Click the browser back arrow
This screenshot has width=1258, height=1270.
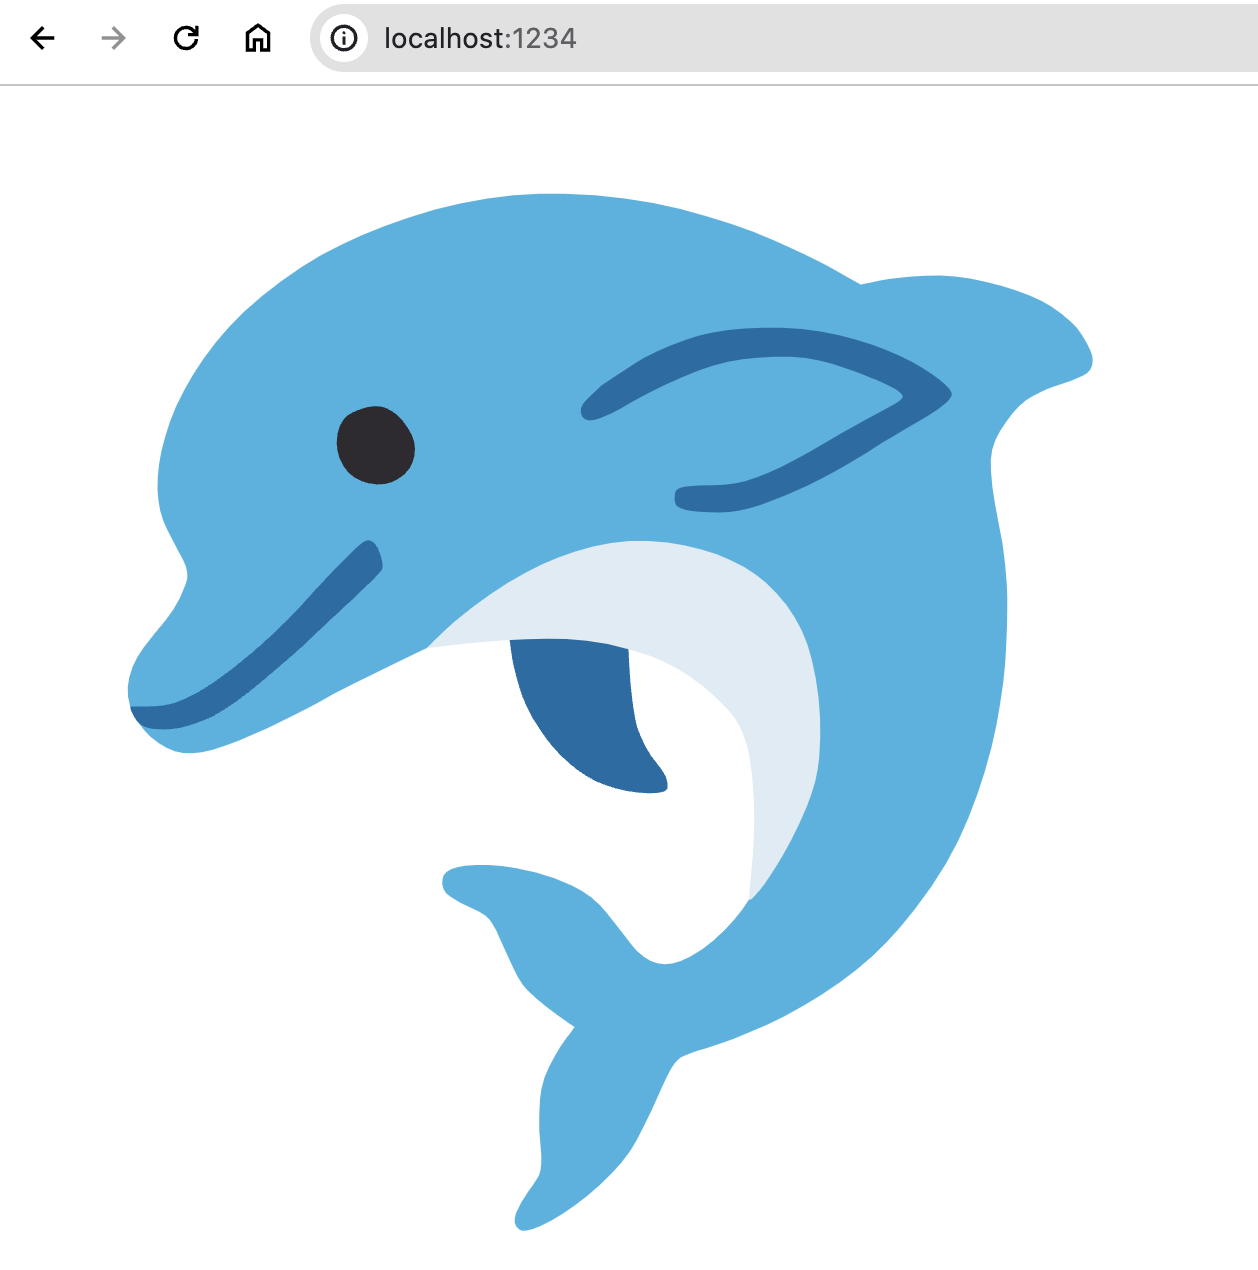coord(42,39)
